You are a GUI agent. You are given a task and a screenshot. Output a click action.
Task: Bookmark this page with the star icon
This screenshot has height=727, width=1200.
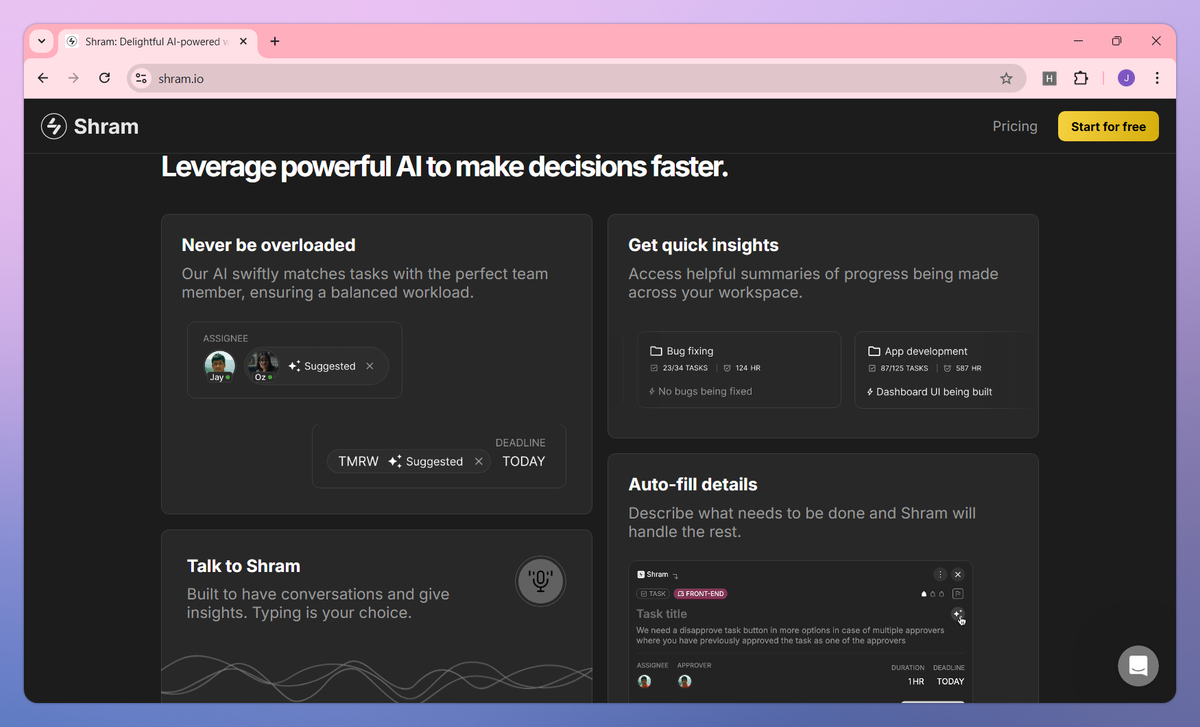1006,78
